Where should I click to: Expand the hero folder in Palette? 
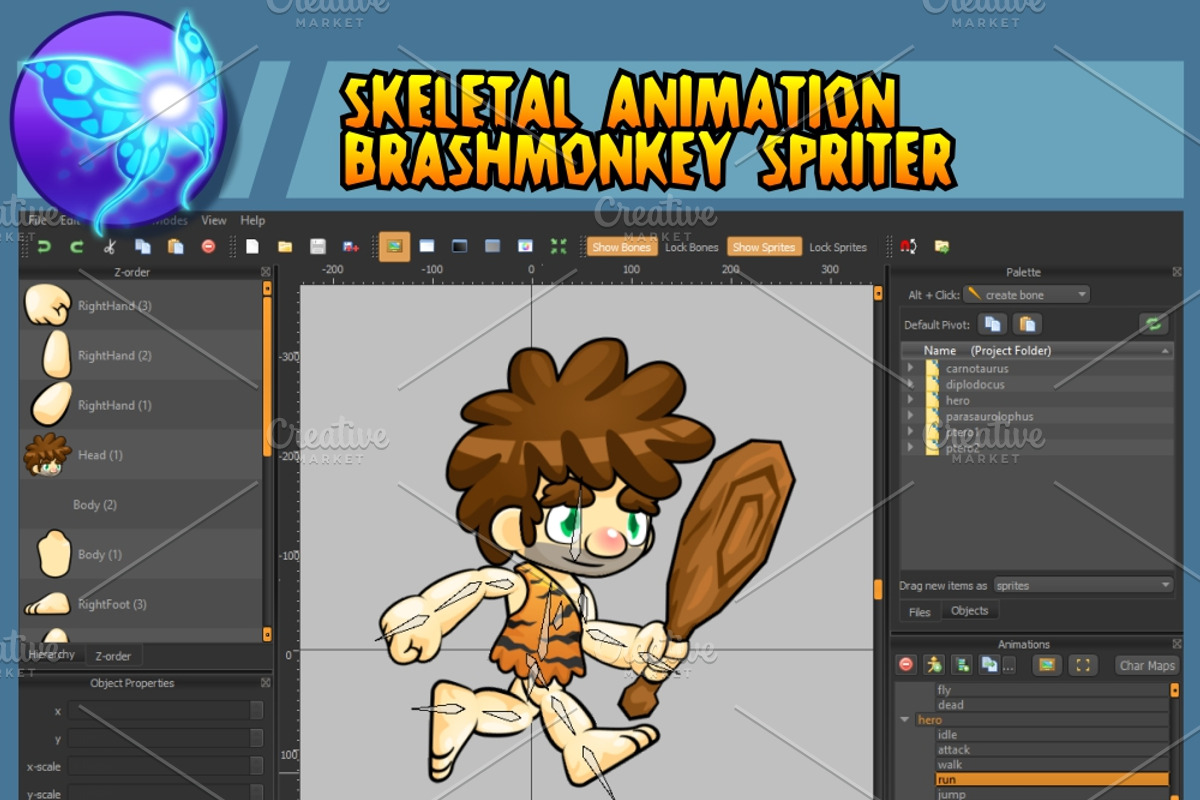(x=910, y=400)
